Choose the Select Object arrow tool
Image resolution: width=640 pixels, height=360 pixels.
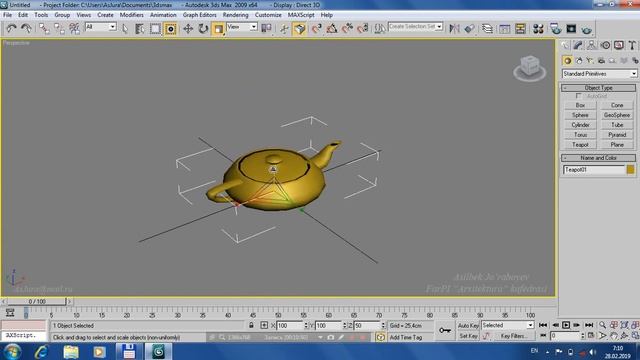point(125,29)
